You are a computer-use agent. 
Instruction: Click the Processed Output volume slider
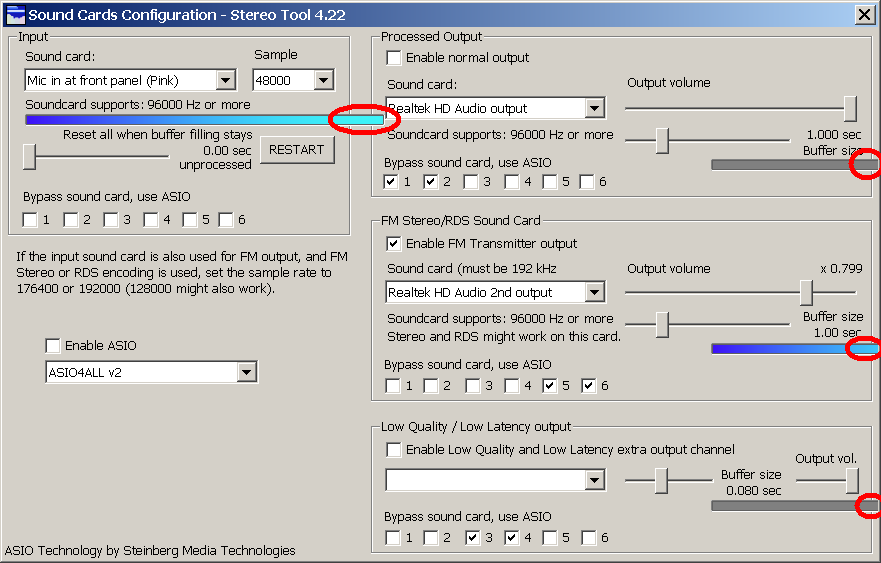tap(850, 108)
